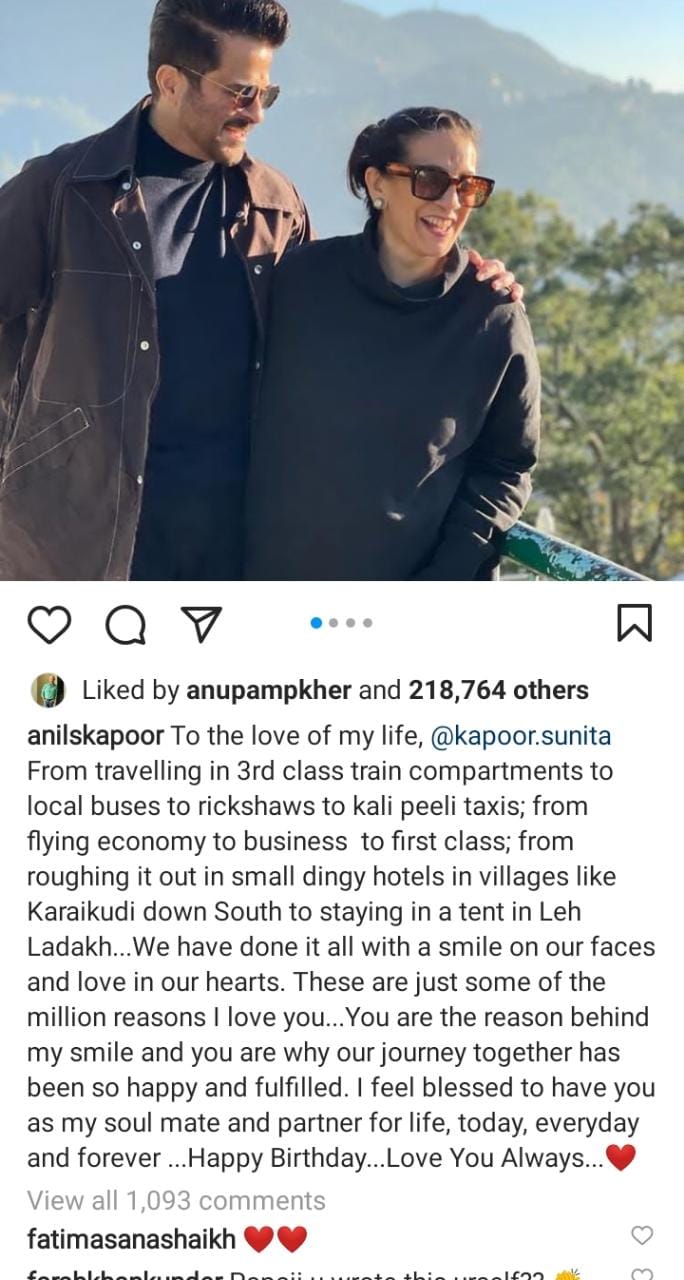
Task: Open comments via speech bubble icon
Action: tap(126, 625)
